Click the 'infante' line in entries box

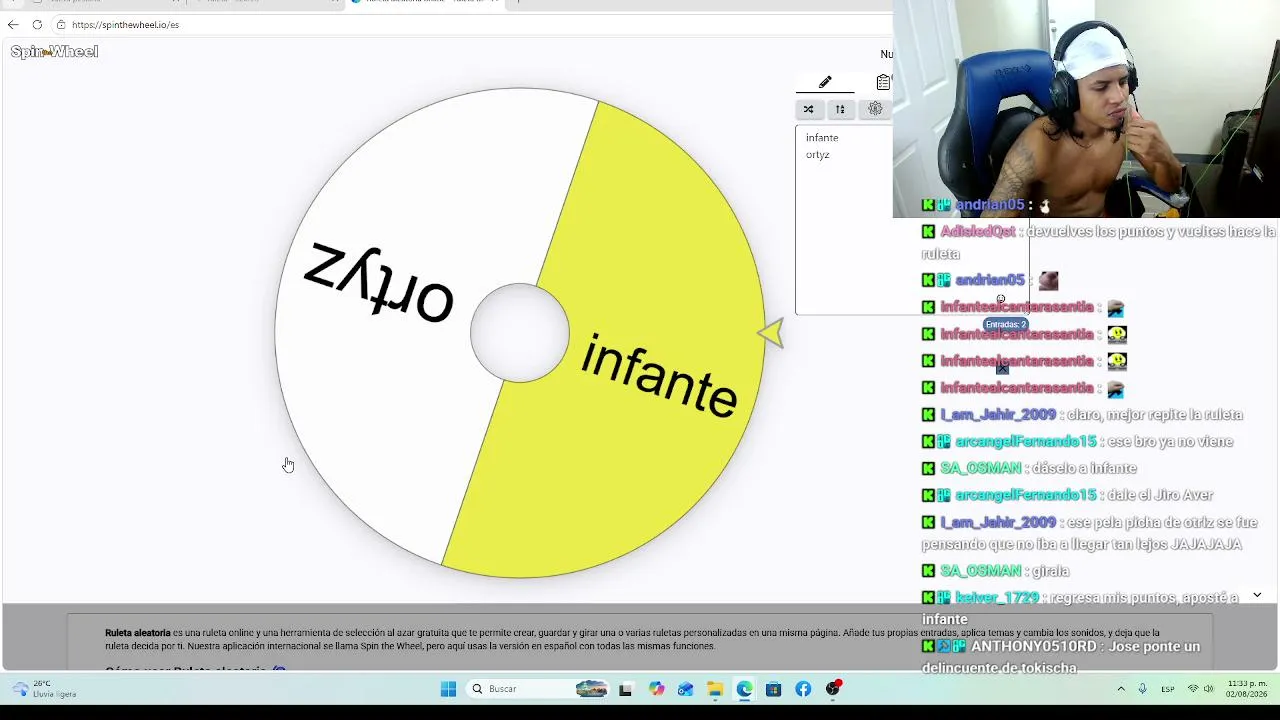pos(822,138)
